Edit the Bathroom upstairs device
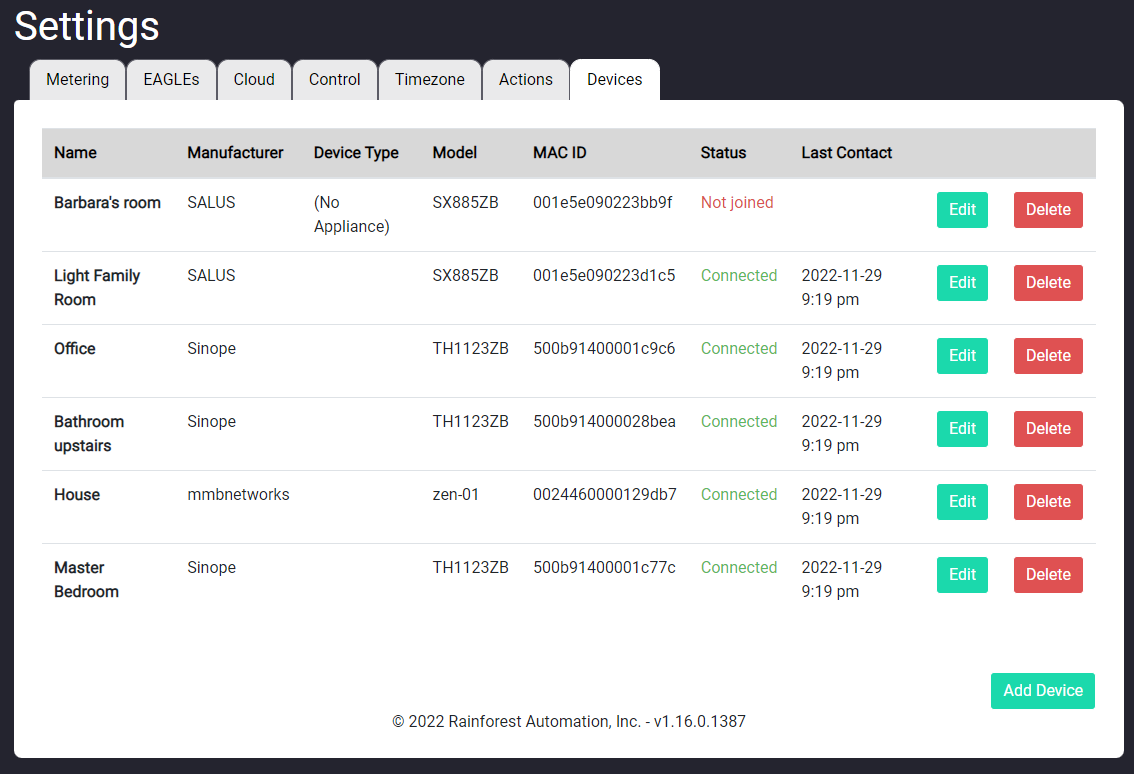This screenshot has width=1134, height=774. tap(962, 429)
